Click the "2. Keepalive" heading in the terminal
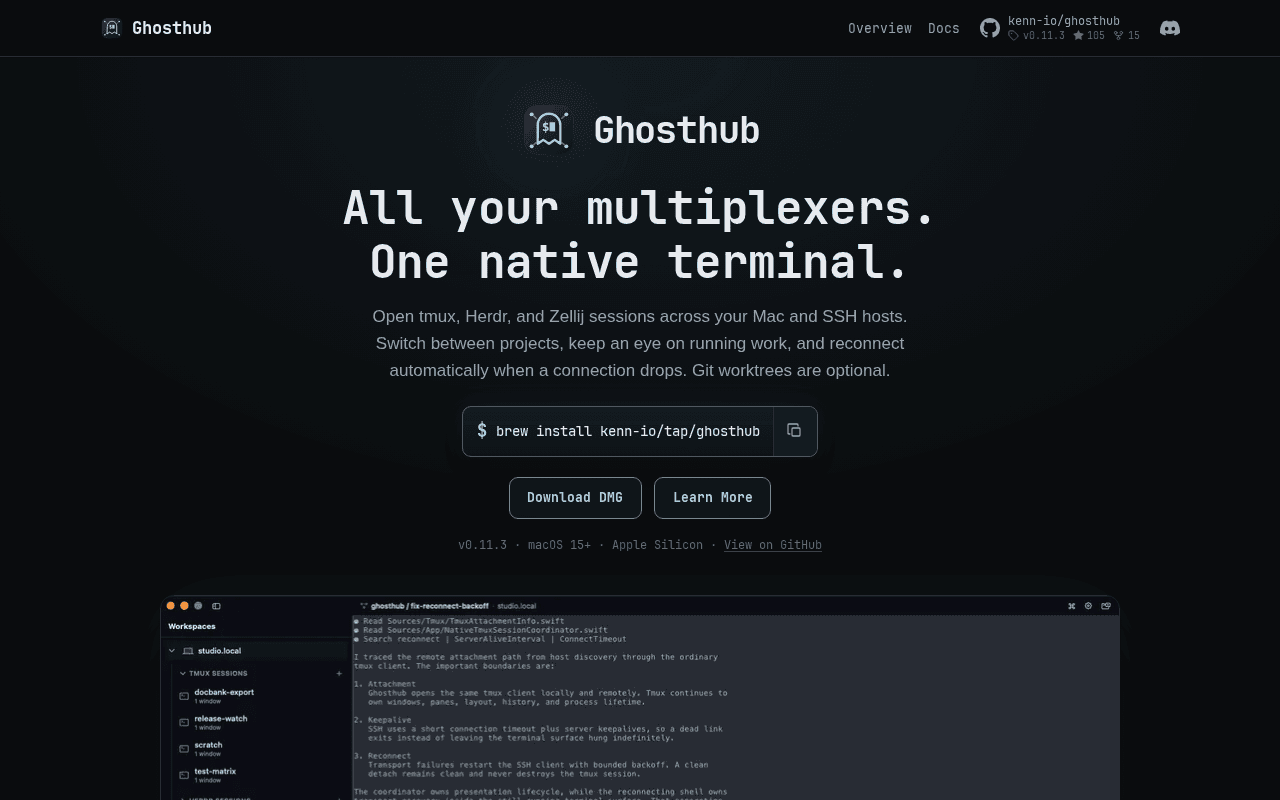The width and height of the screenshot is (1280, 800). 382,720
